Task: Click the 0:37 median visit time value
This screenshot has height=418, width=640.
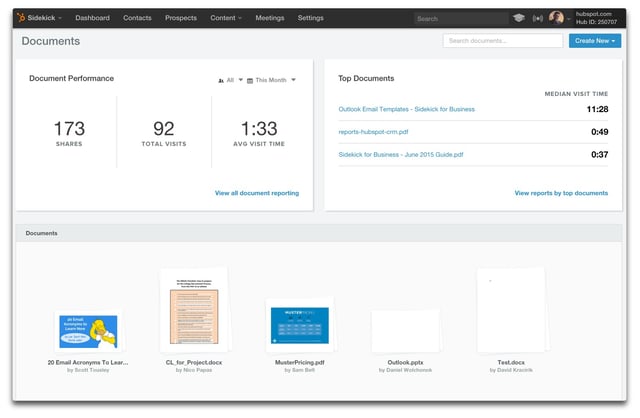Action: click(600, 155)
